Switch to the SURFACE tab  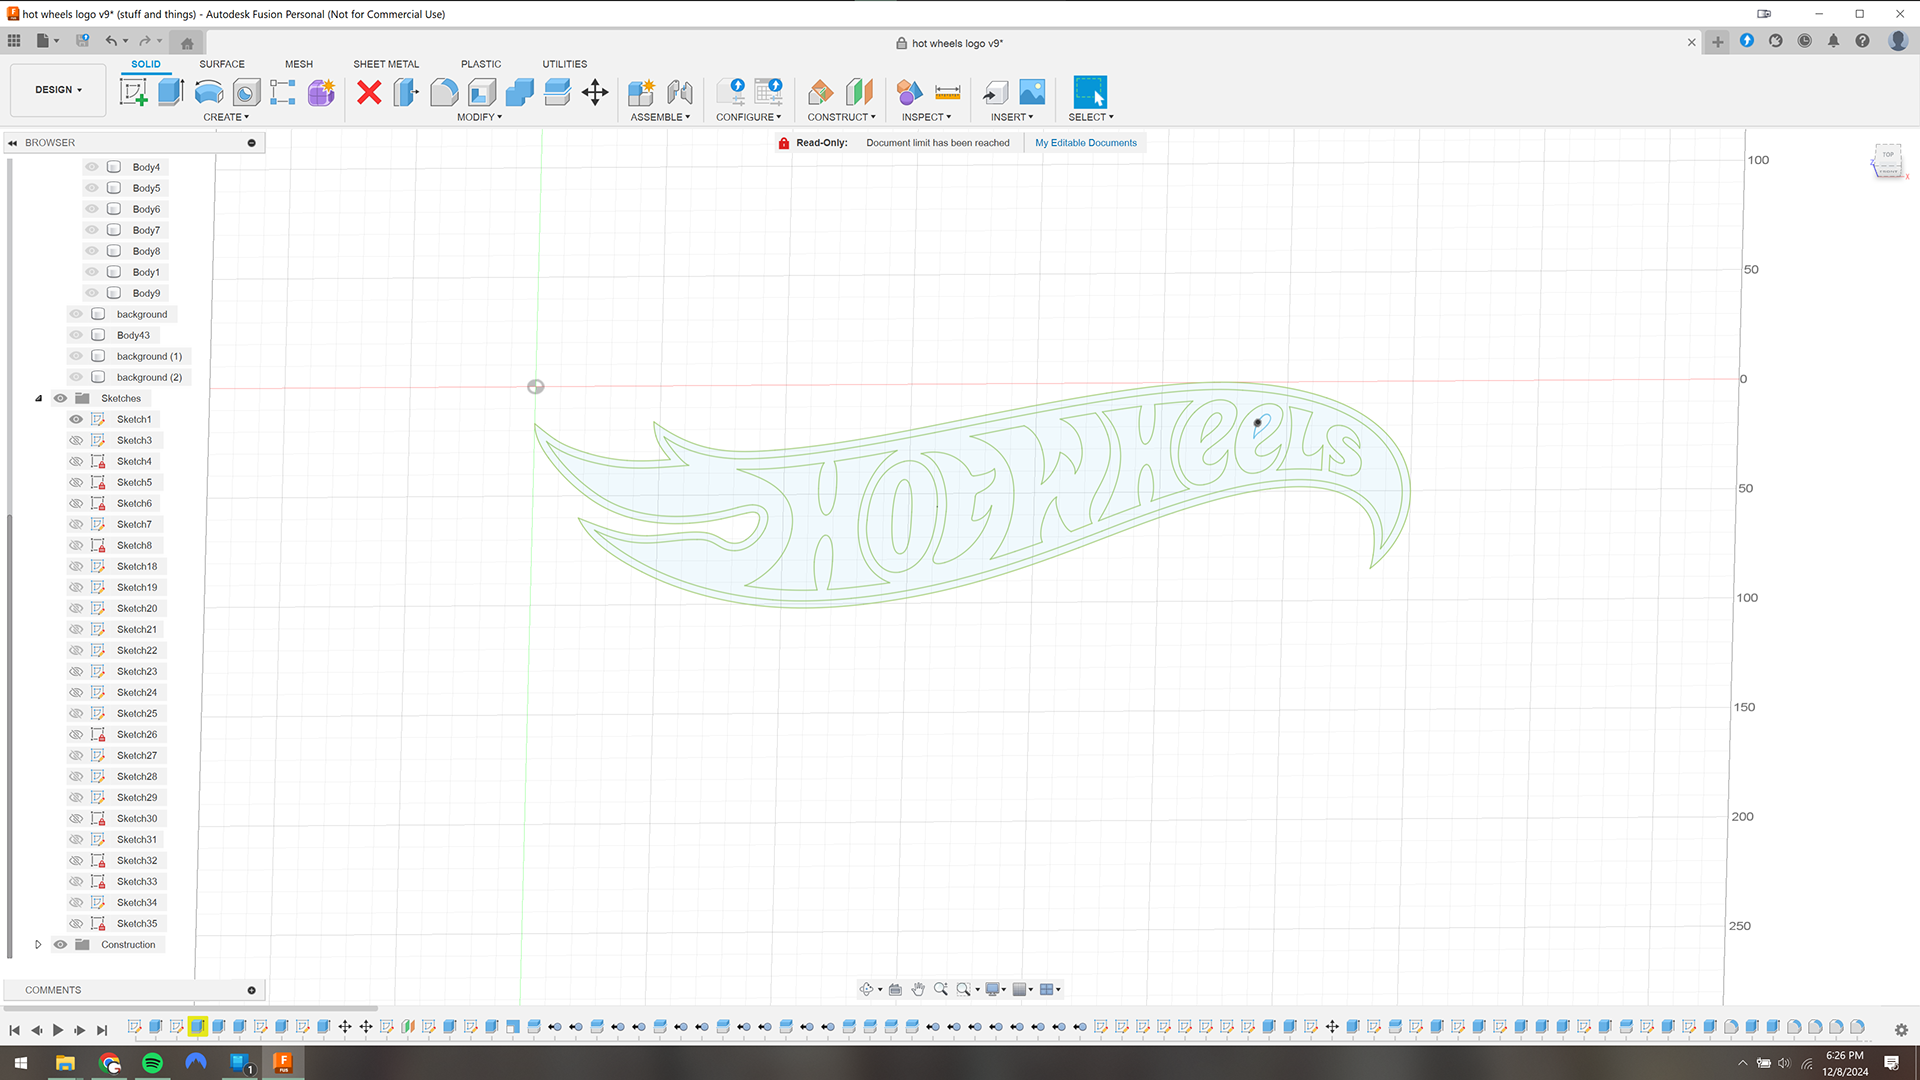(222, 64)
